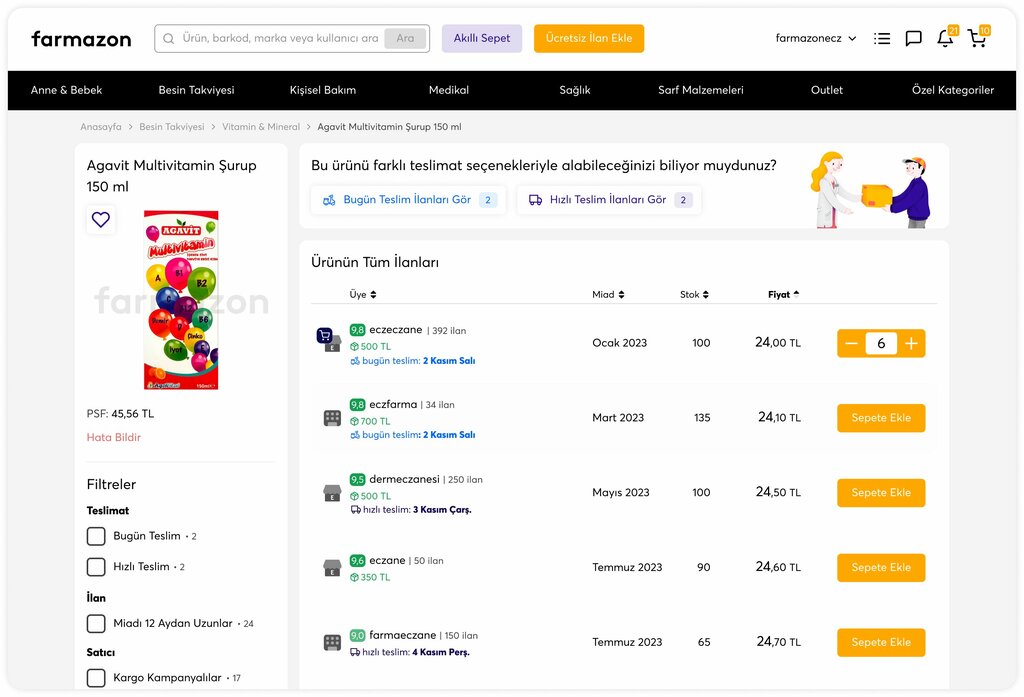Open the notifications bell

(944, 39)
